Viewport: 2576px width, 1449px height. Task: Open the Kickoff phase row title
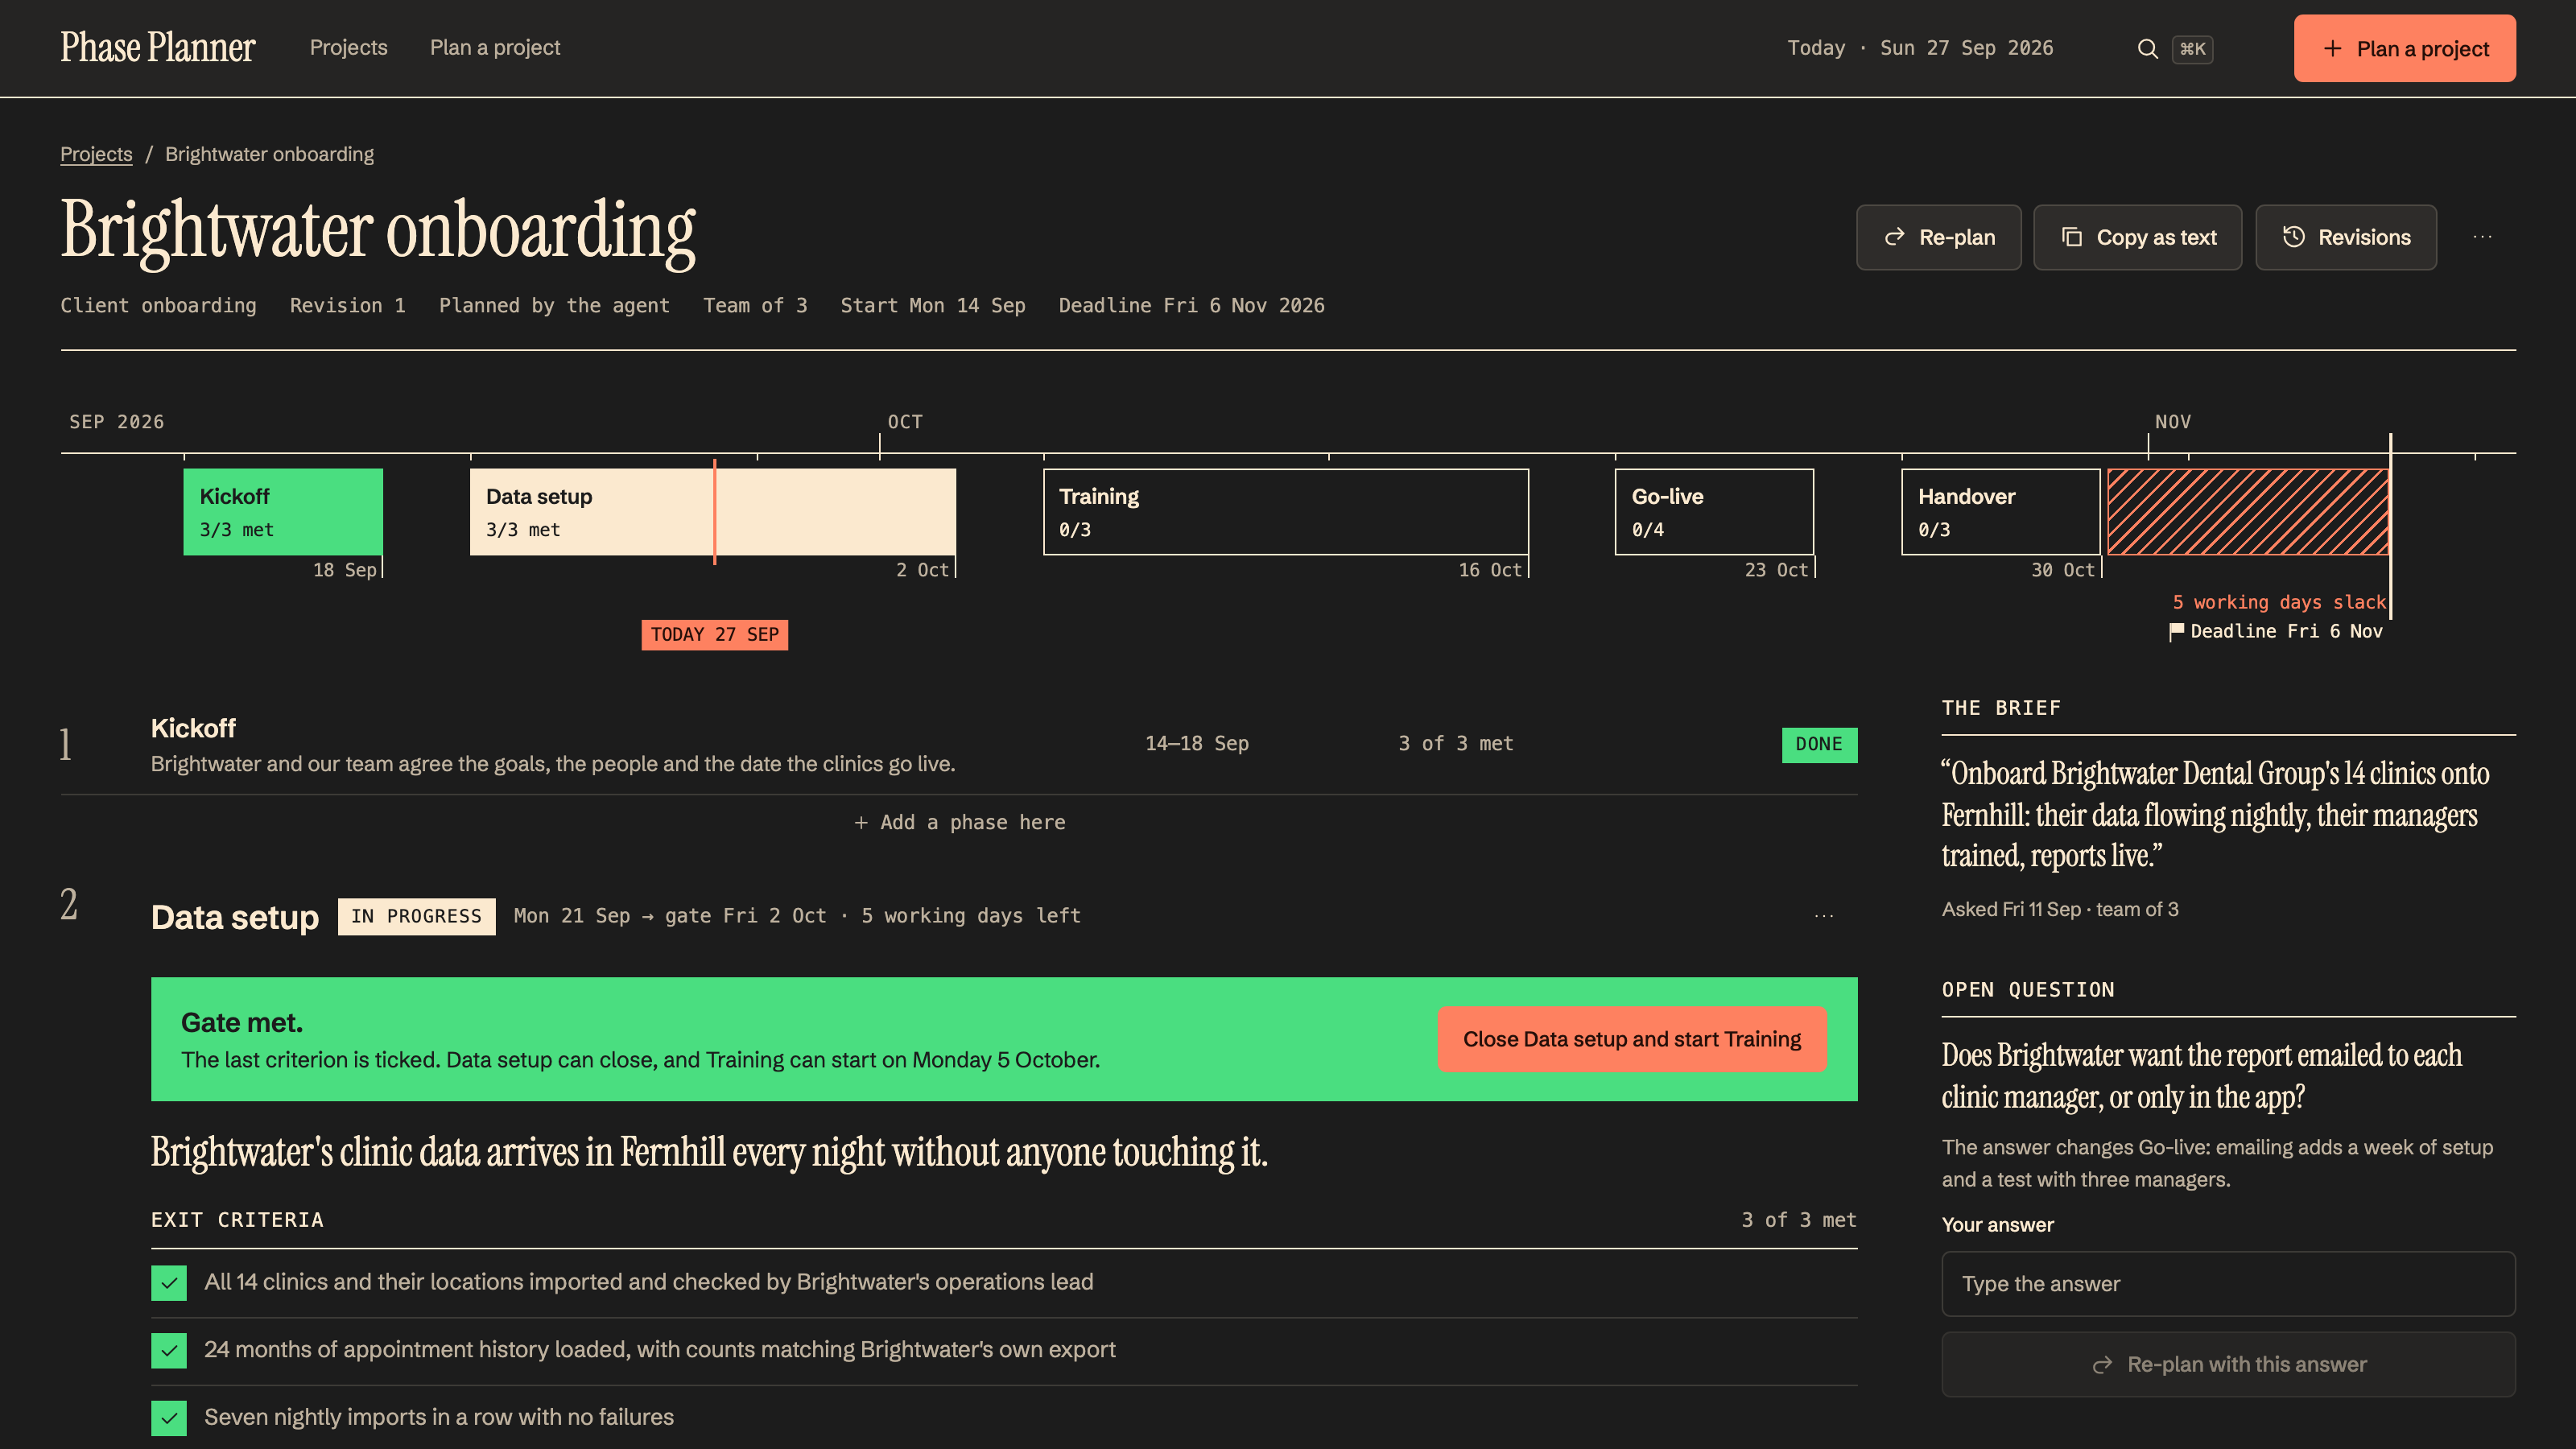coord(193,728)
